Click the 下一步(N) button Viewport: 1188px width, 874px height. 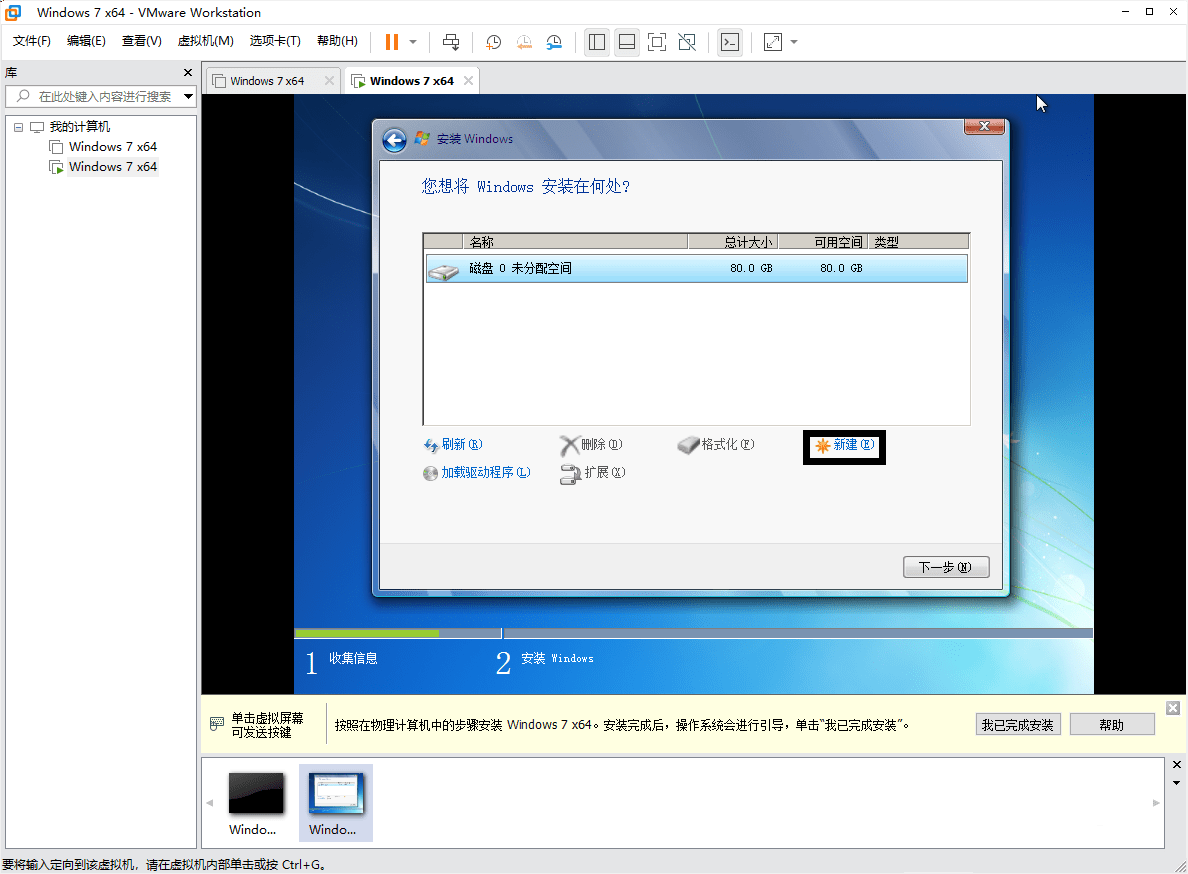[946, 567]
